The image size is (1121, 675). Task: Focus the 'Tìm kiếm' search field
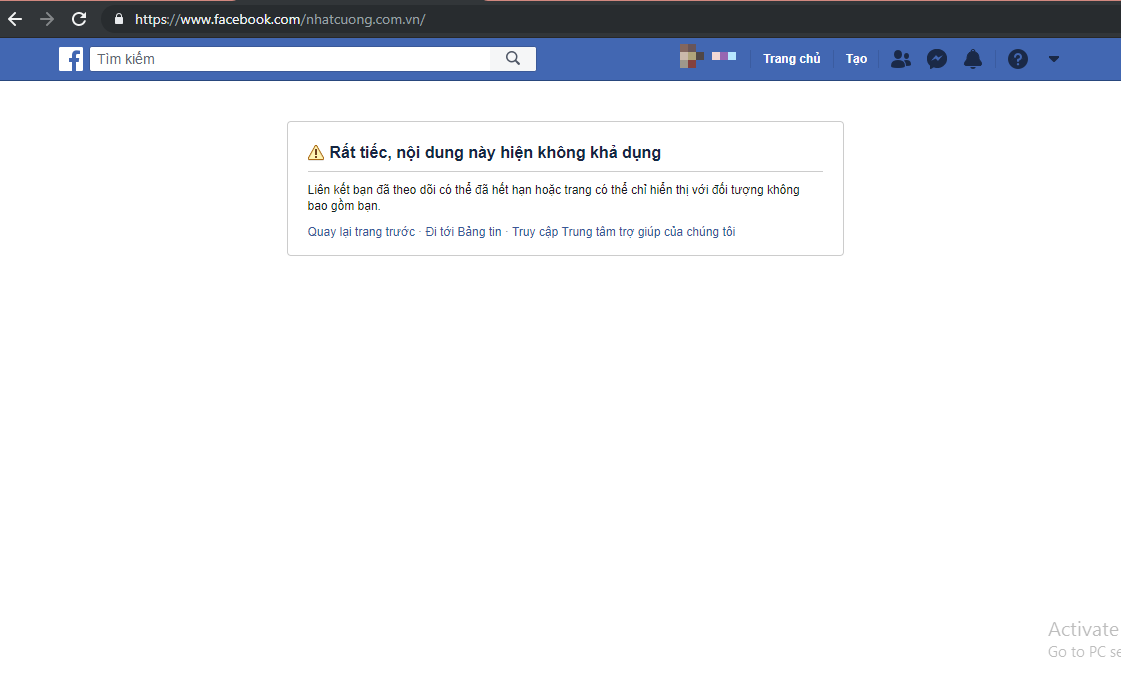pyautogui.click(x=290, y=59)
